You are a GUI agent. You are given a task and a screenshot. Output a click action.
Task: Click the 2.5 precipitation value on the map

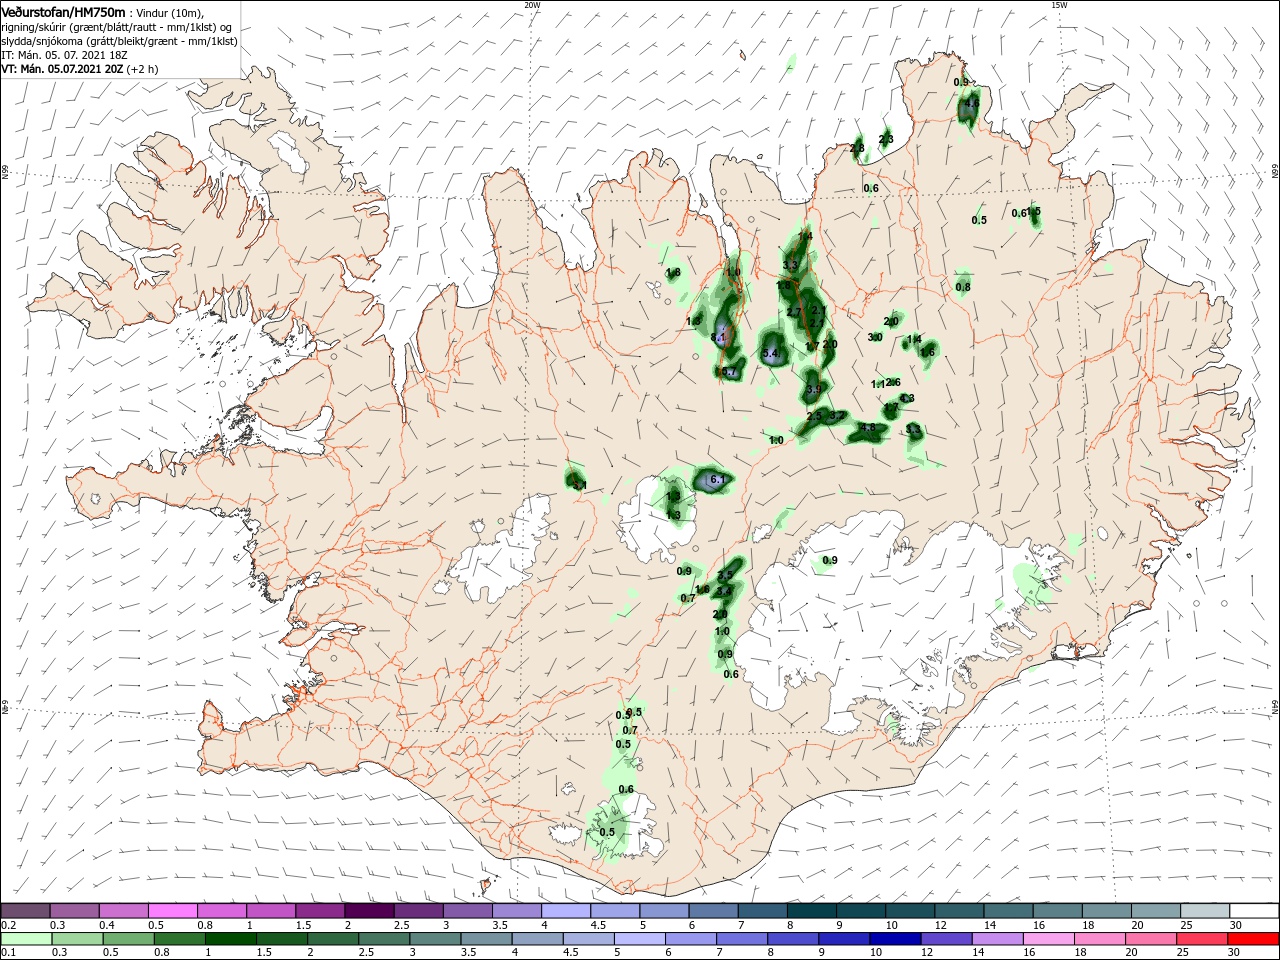tap(814, 416)
